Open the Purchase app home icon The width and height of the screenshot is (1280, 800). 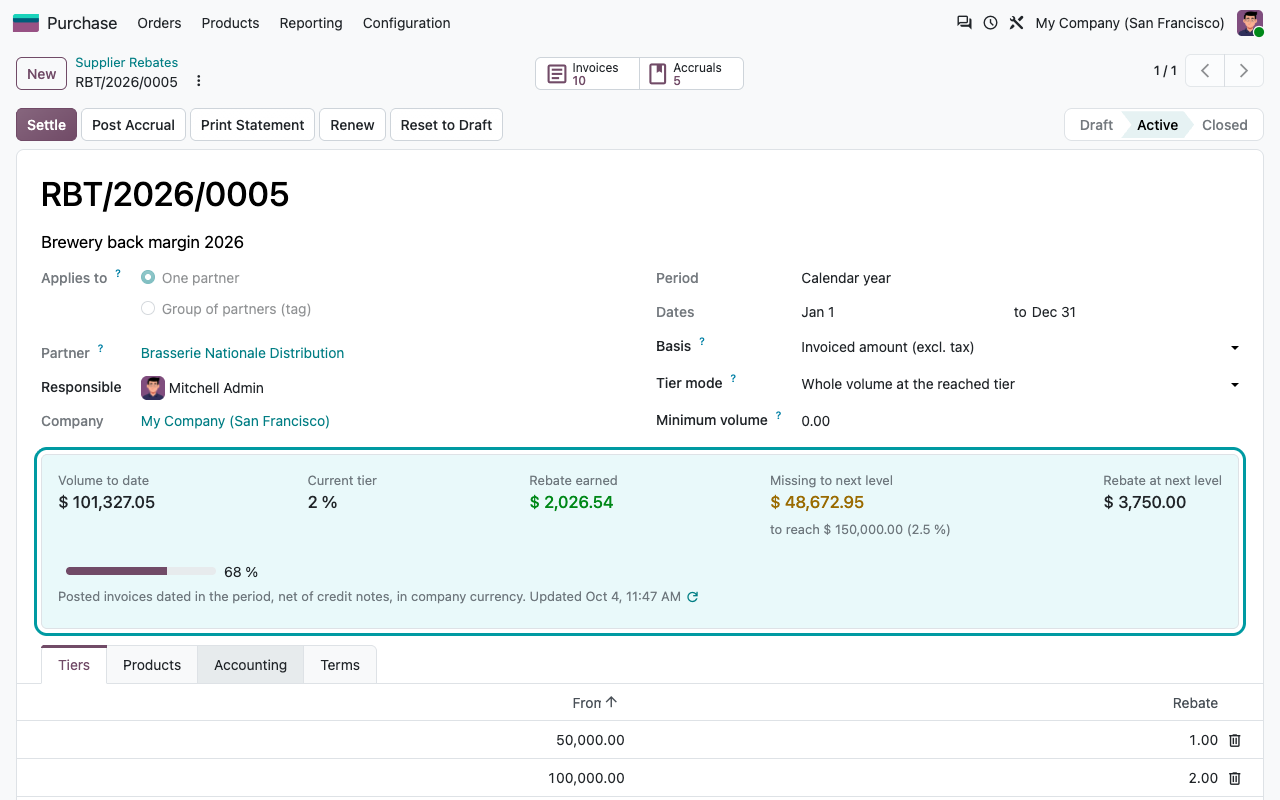click(26, 23)
